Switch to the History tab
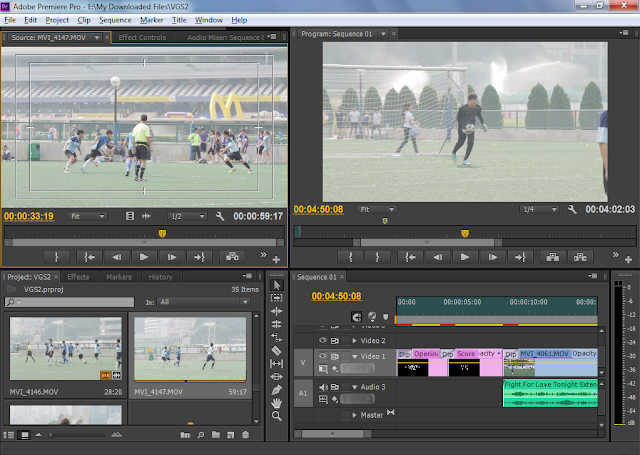640x455 pixels. pyautogui.click(x=160, y=277)
